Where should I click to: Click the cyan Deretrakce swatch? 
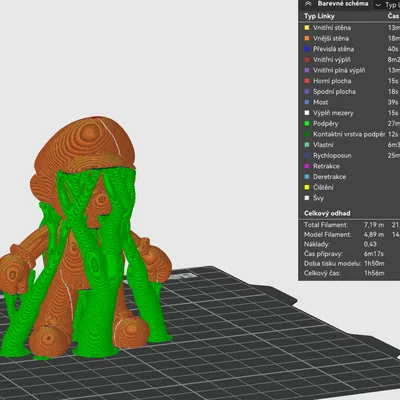307,177
